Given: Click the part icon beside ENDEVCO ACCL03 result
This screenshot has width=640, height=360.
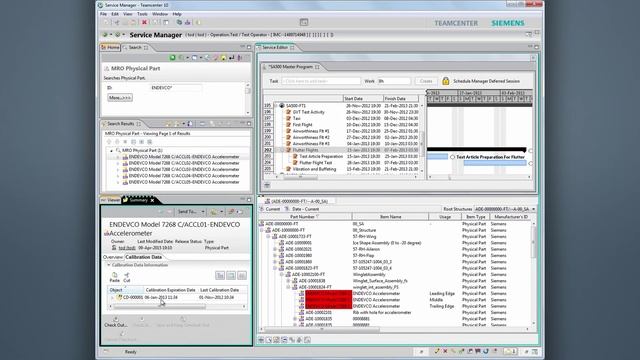Looking at the screenshot, I should 125,169.
